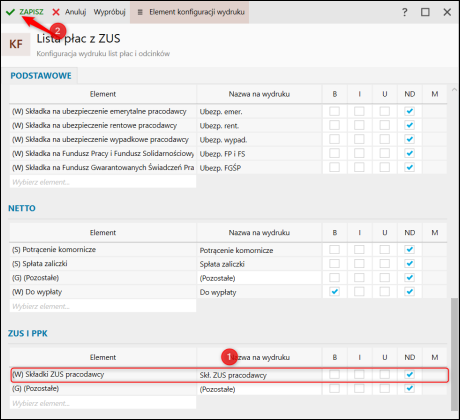Click the maximize window square icon
The height and width of the screenshot is (420, 460).
pyautogui.click(x=425, y=12)
